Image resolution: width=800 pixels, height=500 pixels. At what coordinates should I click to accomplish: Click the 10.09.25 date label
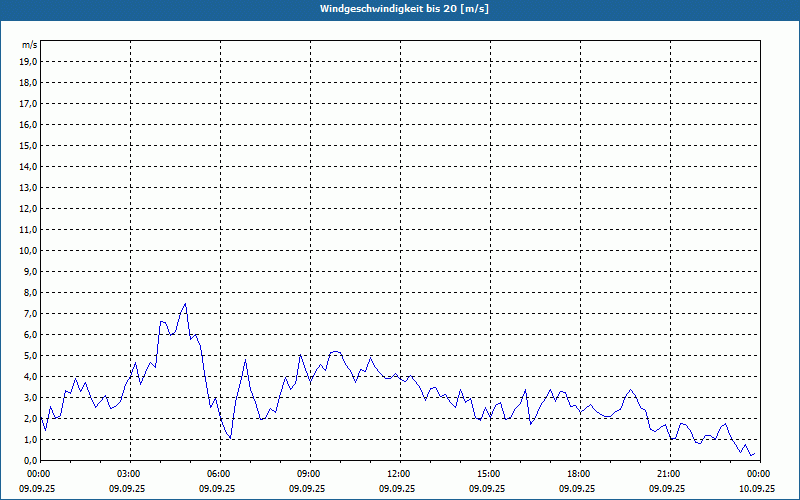click(x=757, y=489)
